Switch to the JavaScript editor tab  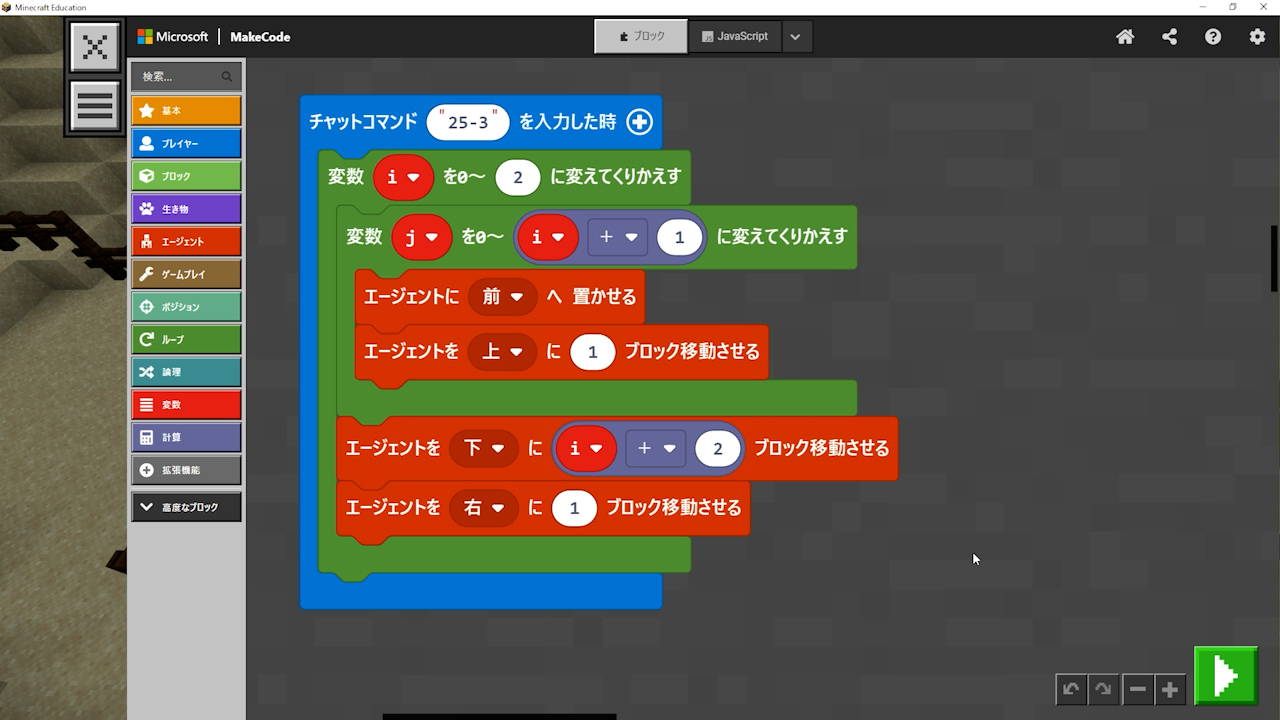pyautogui.click(x=734, y=36)
